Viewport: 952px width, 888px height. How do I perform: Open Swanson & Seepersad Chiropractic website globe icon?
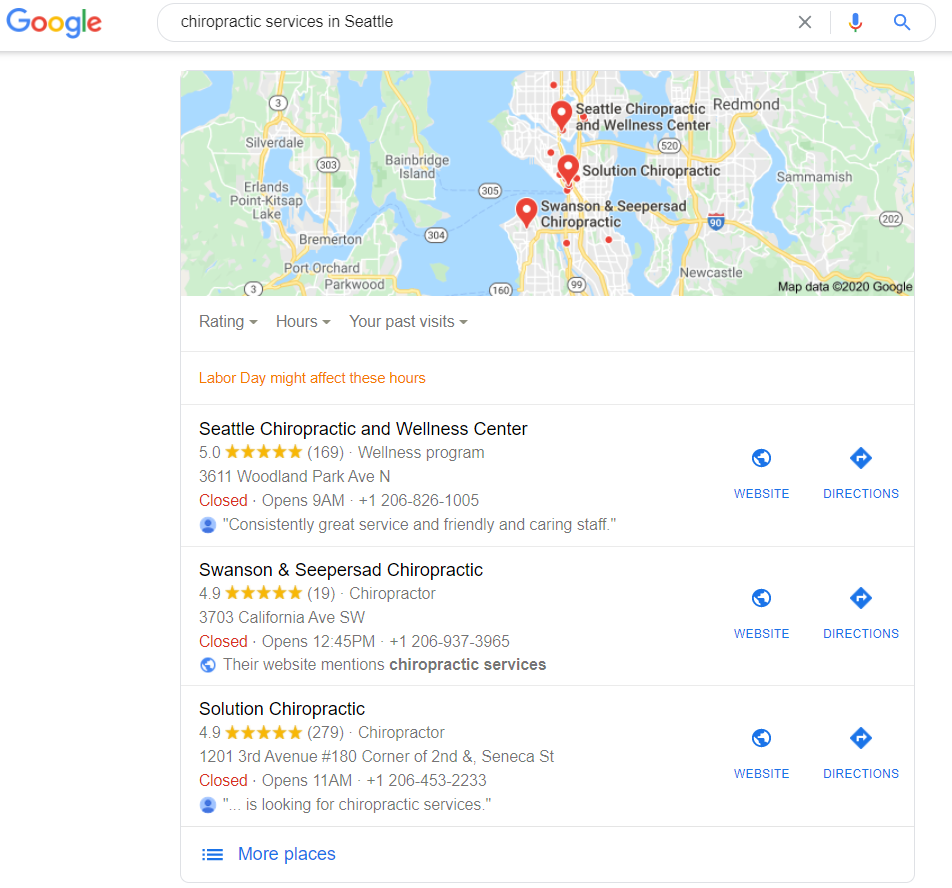click(761, 598)
